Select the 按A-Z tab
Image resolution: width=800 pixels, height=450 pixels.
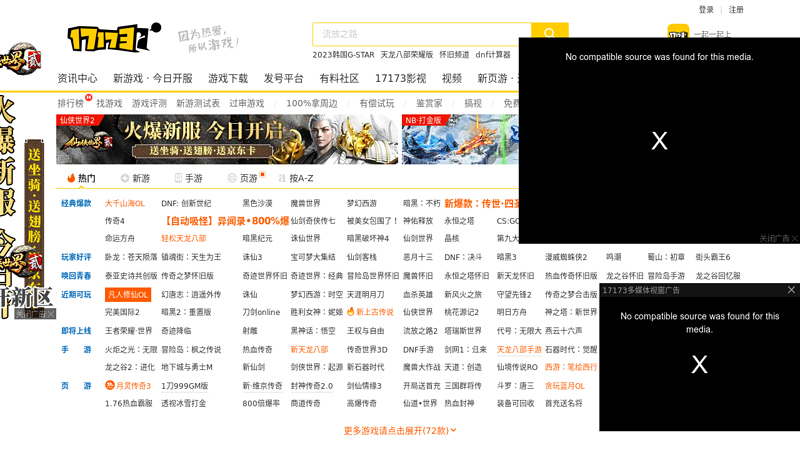click(296, 178)
